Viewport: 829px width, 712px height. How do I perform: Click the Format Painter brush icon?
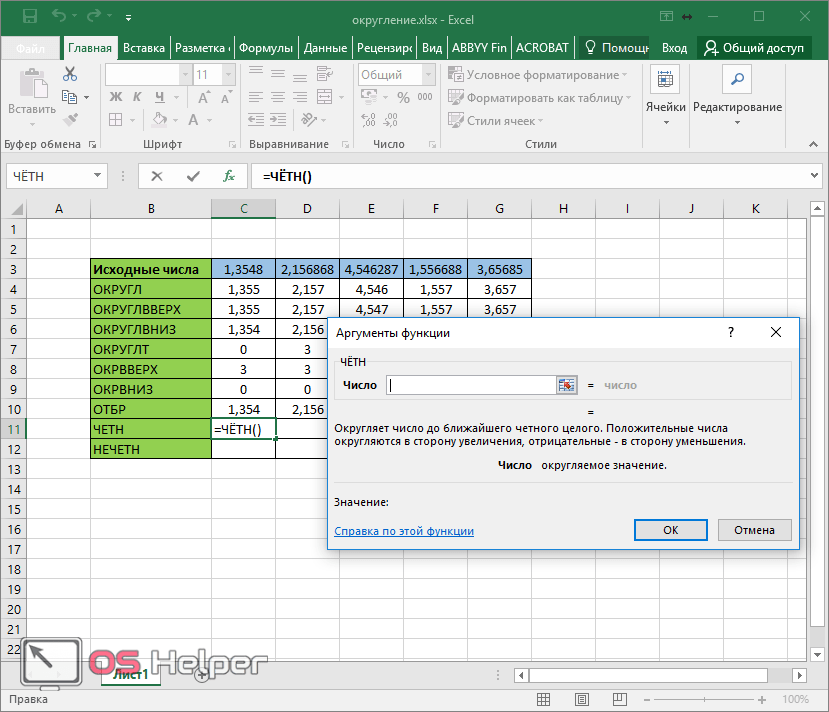[70, 120]
